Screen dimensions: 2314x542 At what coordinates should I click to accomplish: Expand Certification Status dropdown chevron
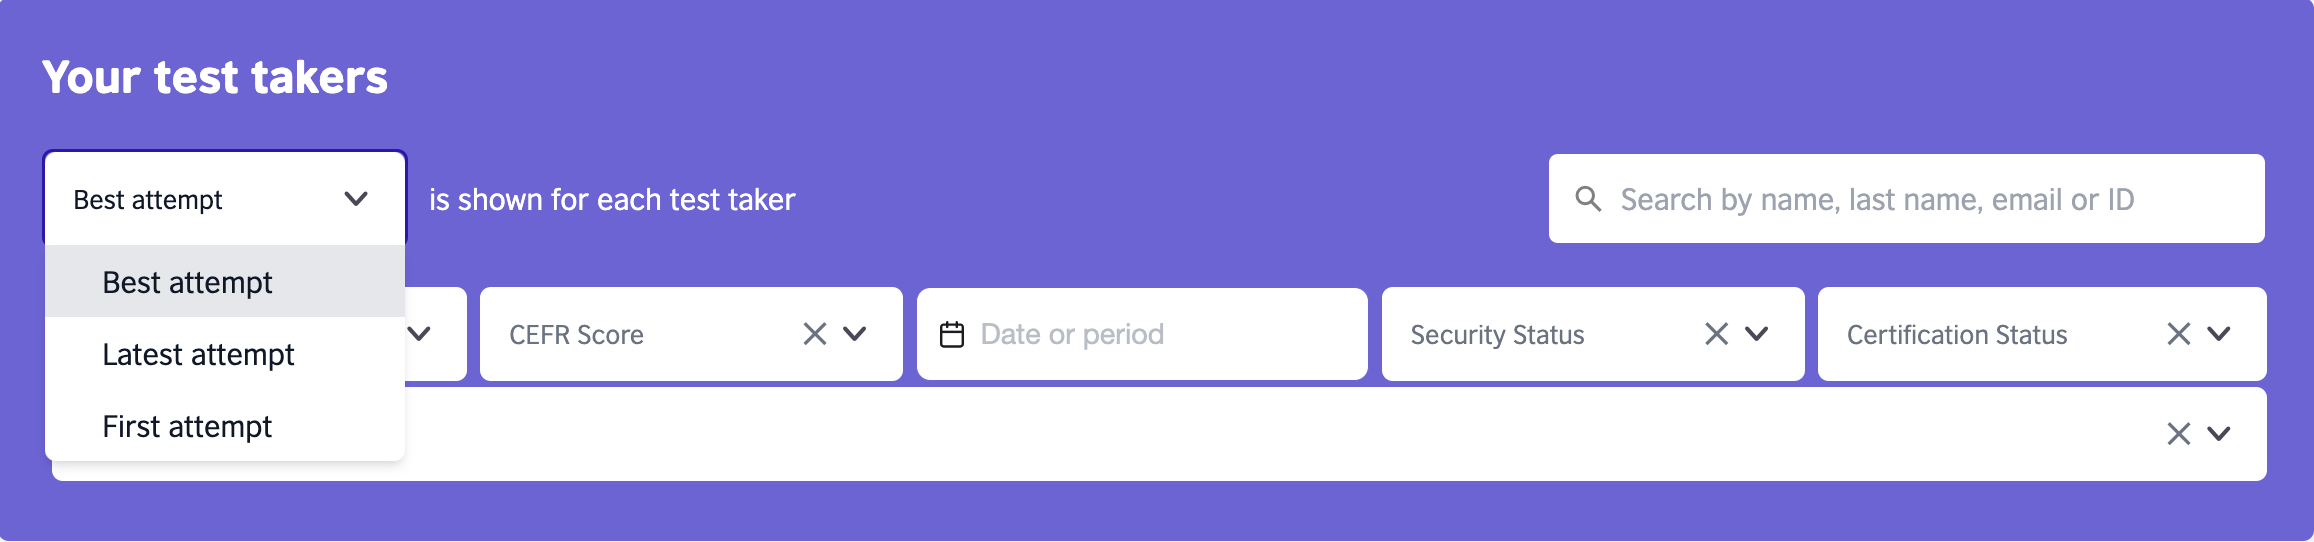2219,334
